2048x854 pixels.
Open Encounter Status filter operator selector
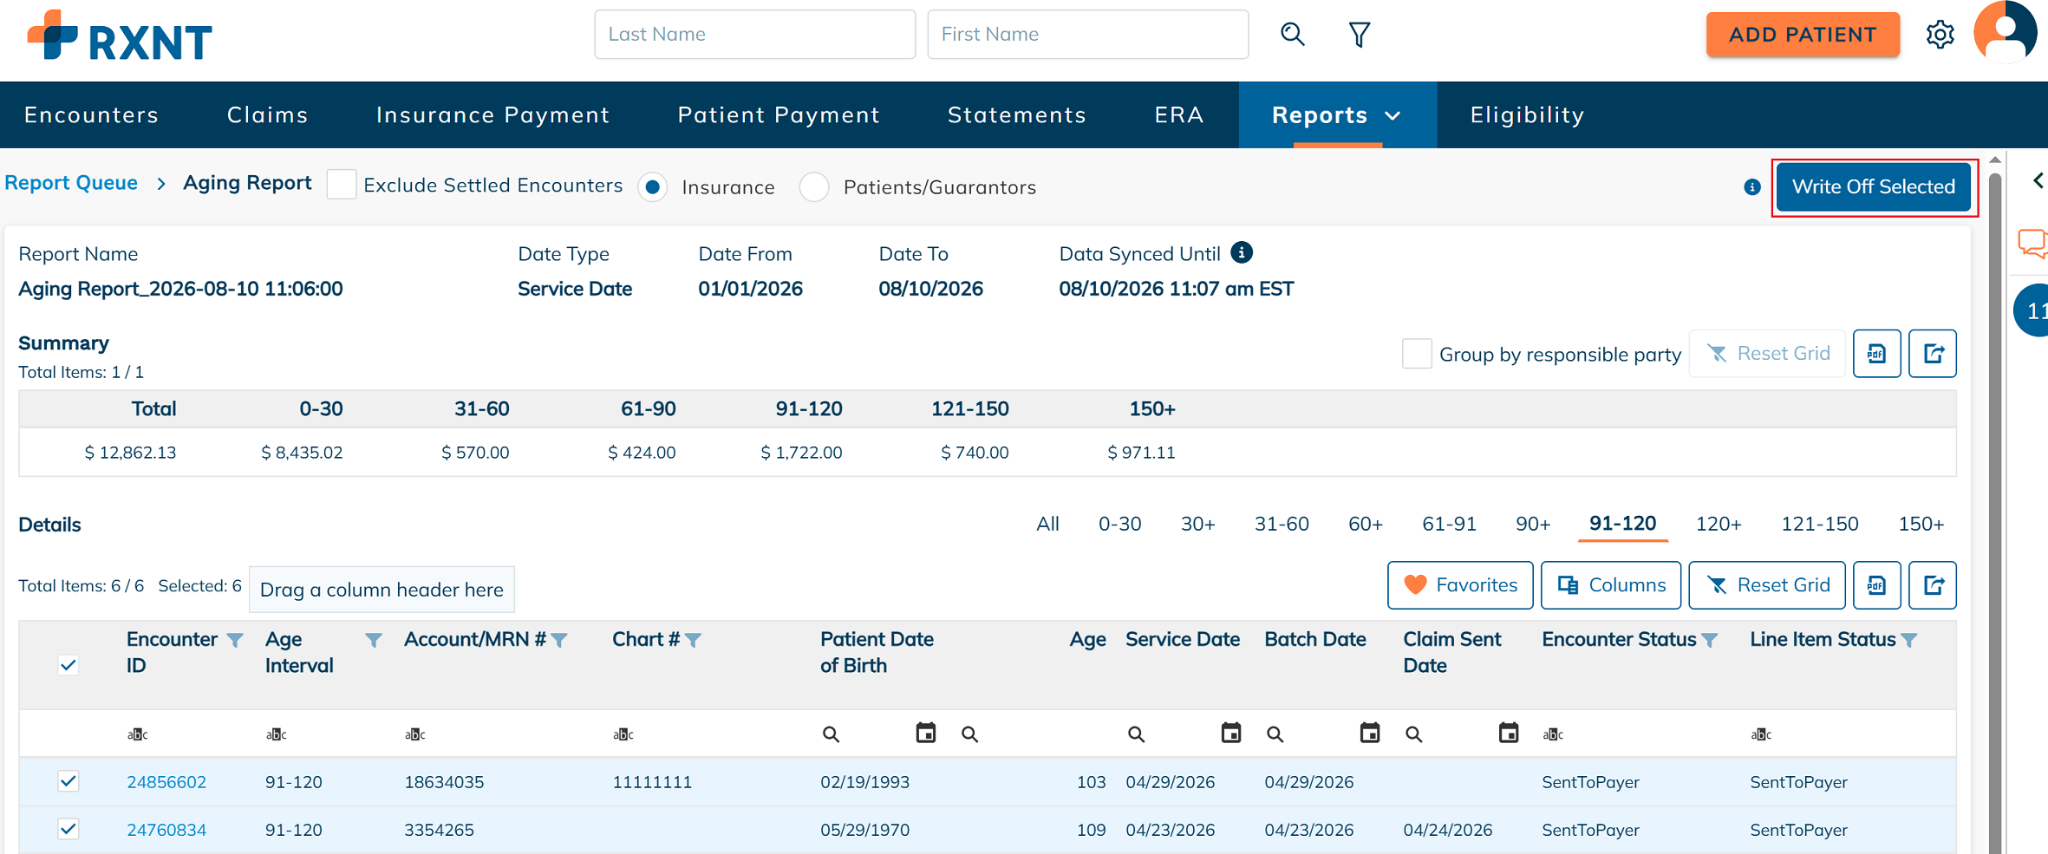(x=1552, y=734)
